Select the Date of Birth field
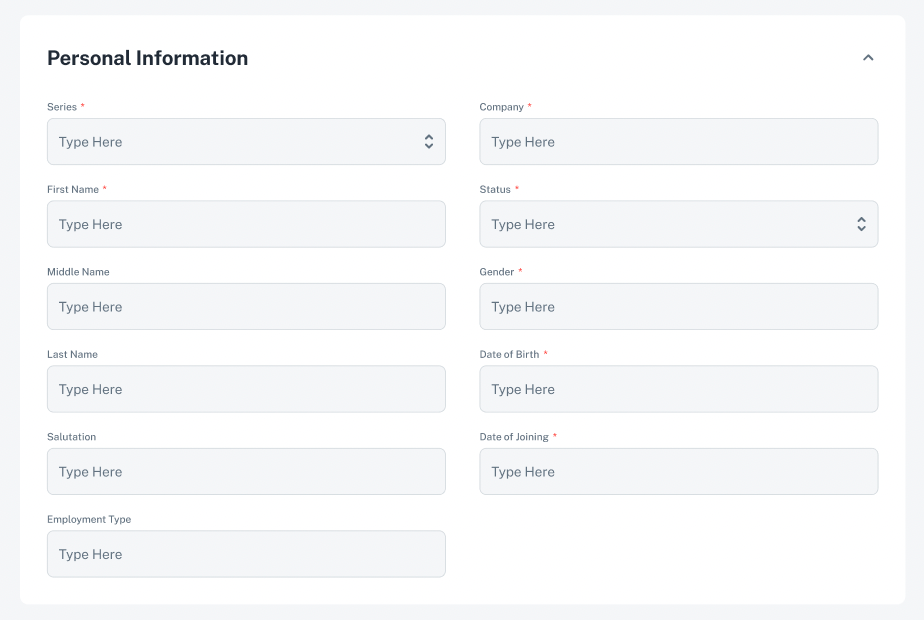The height and width of the screenshot is (620, 924). pos(678,389)
